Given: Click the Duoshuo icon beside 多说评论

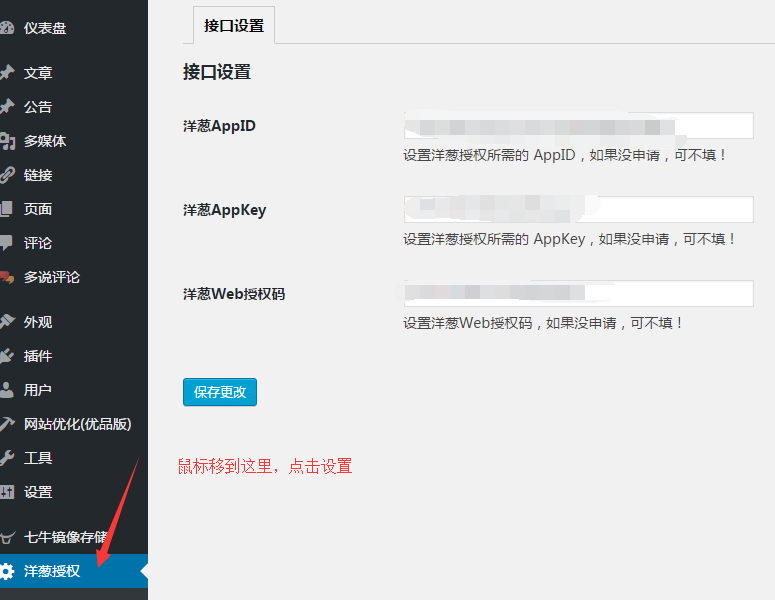Looking at the screenshot, I should (7, 277).
